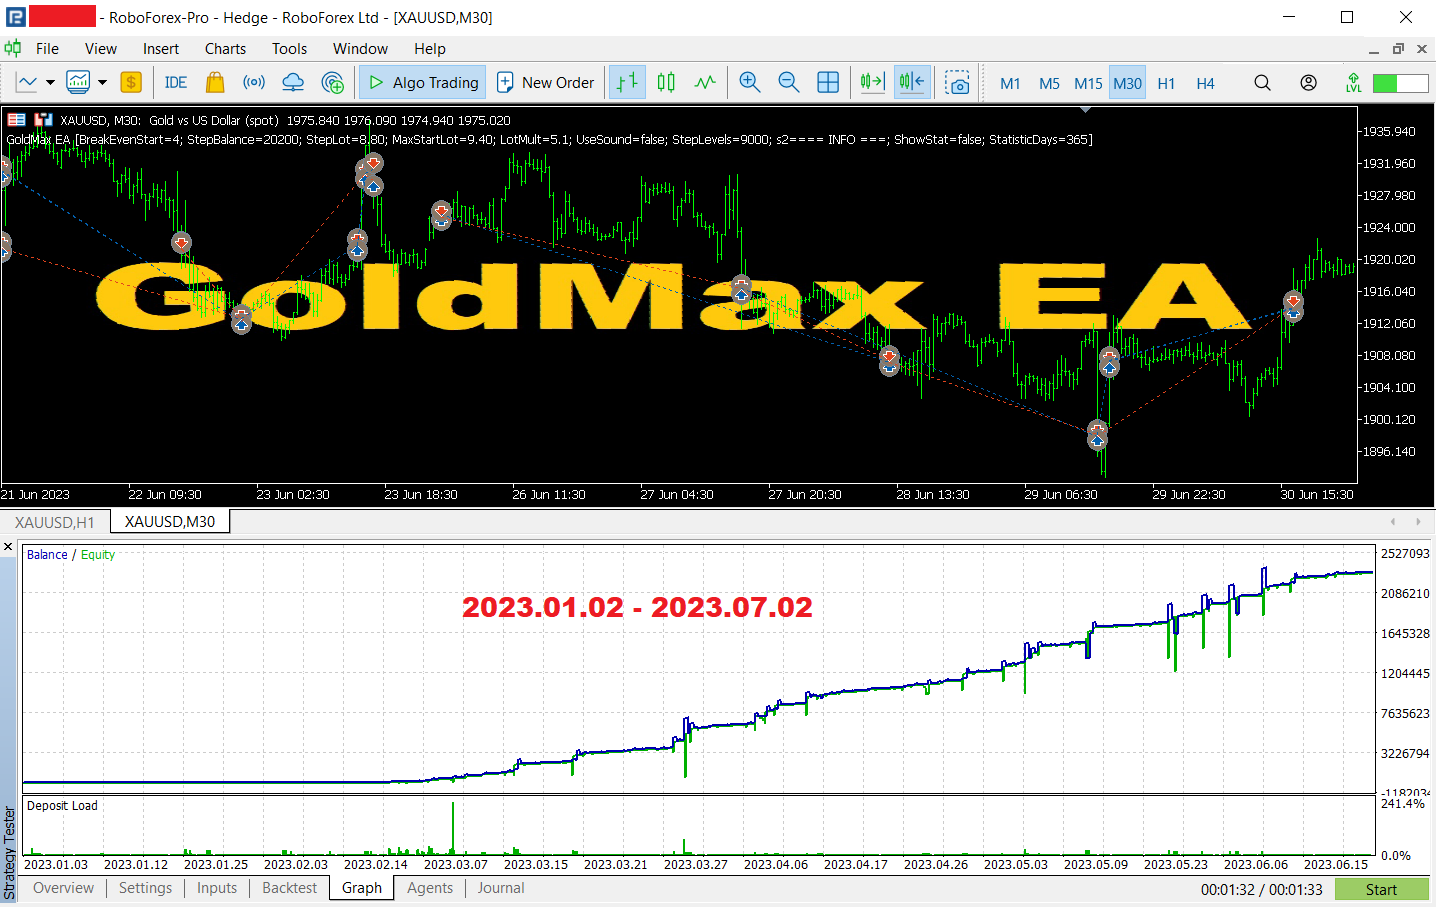Open the Market shopping bag icon
The image size is (1436, 907).
click(x=215, y=83)
